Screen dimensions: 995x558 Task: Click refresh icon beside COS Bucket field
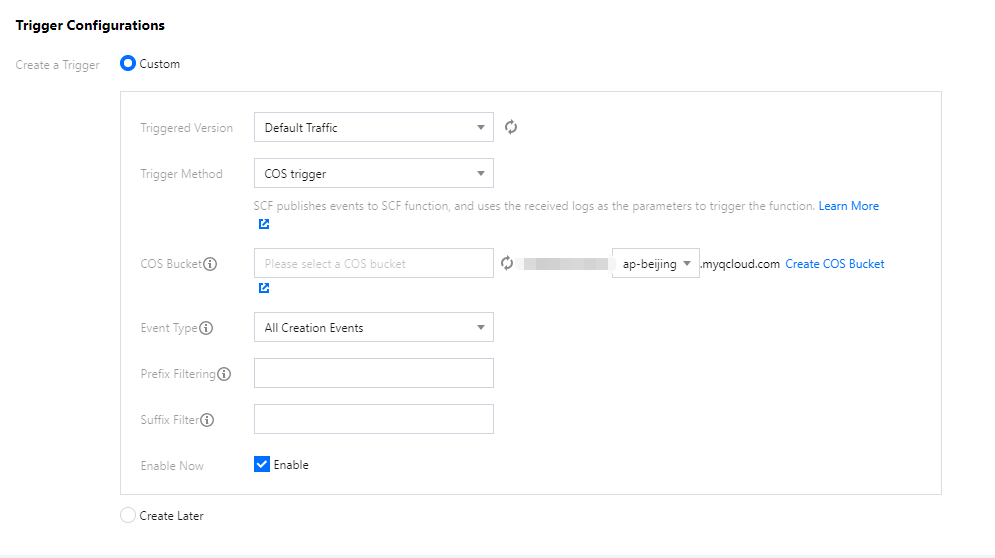point(507,264)
